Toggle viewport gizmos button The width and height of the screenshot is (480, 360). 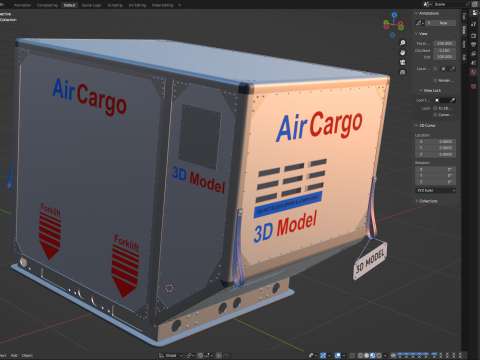pos(323,355)
